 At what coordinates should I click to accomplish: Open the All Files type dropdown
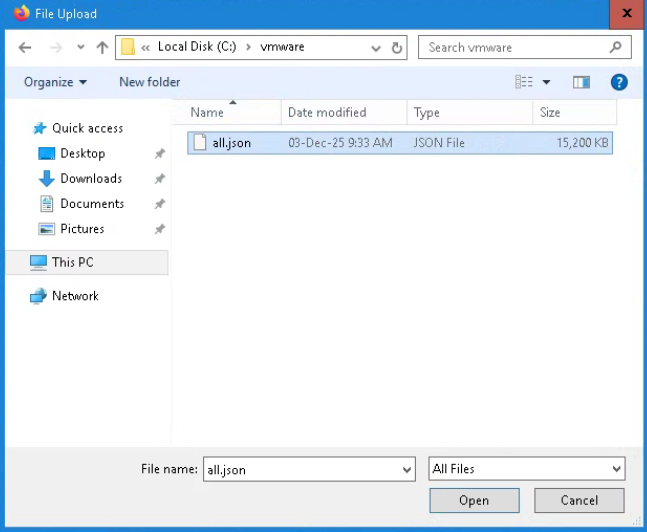point(616,469)
